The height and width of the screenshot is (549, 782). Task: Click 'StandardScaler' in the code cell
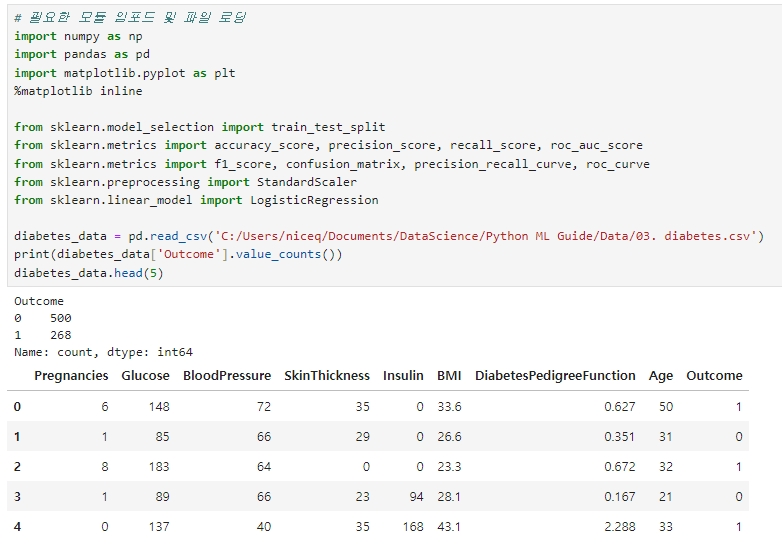[307, 182]
